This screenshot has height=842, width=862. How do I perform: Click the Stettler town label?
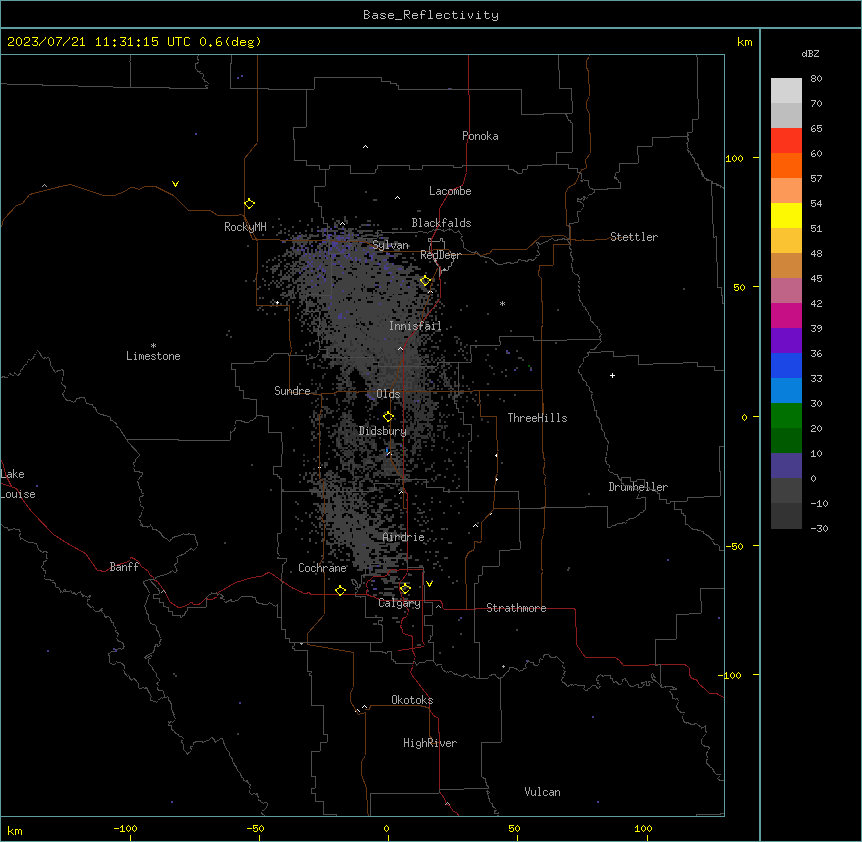pyautogui.click(x=634, y=237)
